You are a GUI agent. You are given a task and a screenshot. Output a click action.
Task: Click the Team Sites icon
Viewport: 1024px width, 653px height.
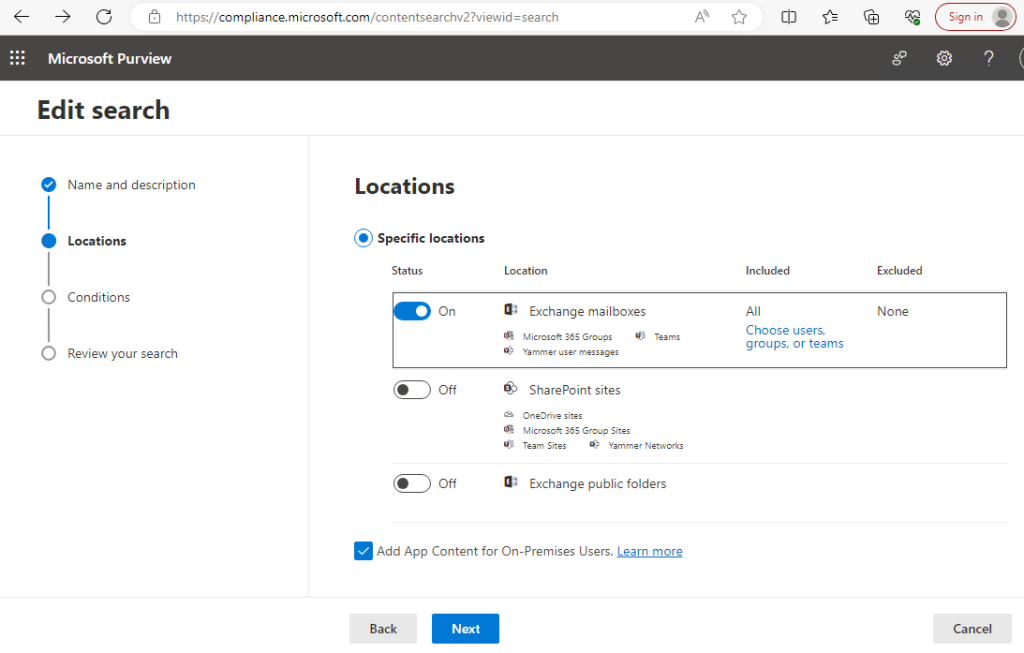509,445
